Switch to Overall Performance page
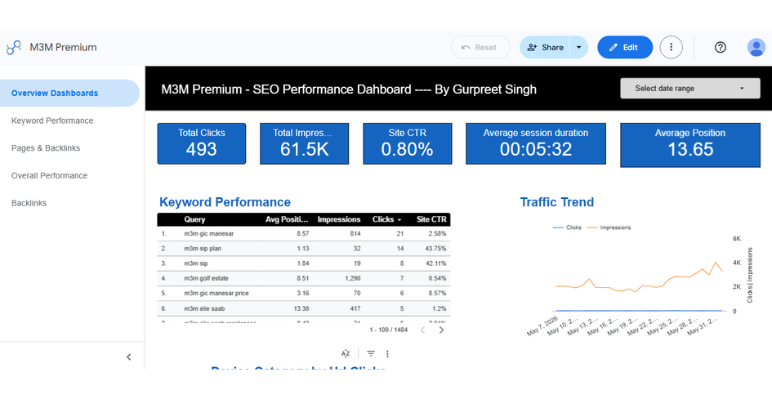 (49, 176)
